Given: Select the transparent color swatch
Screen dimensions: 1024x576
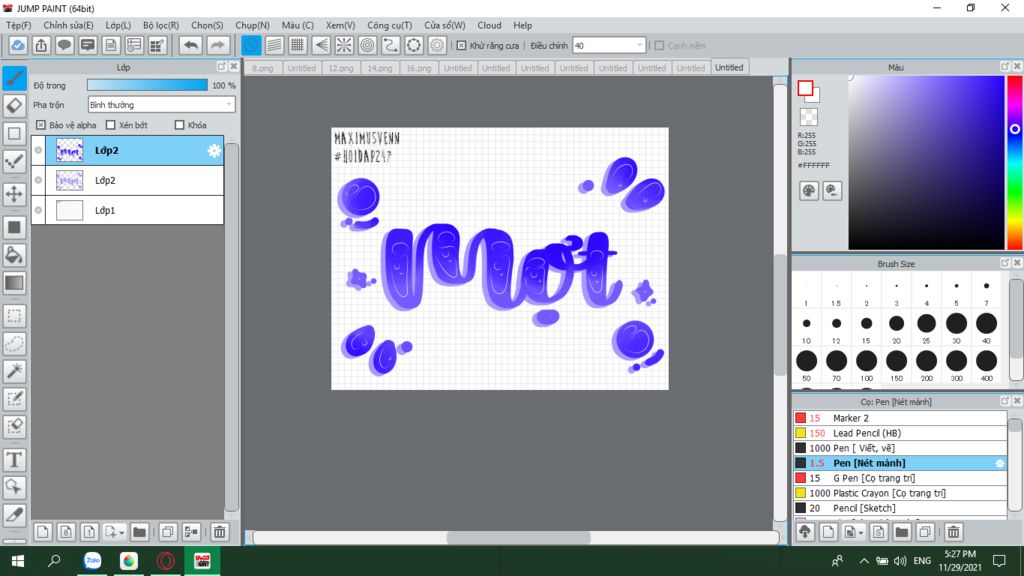Looking at the screenshot, I should tap(808, 117).
